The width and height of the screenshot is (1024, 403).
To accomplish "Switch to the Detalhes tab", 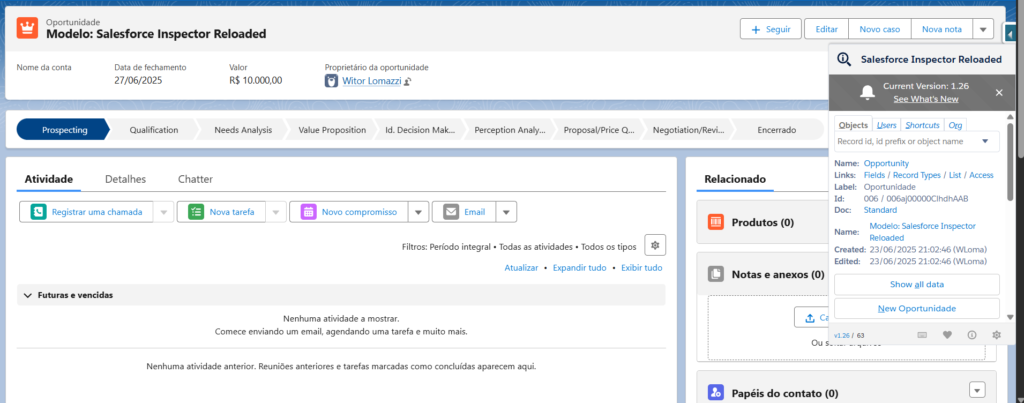I will click(x=125, y=179).
